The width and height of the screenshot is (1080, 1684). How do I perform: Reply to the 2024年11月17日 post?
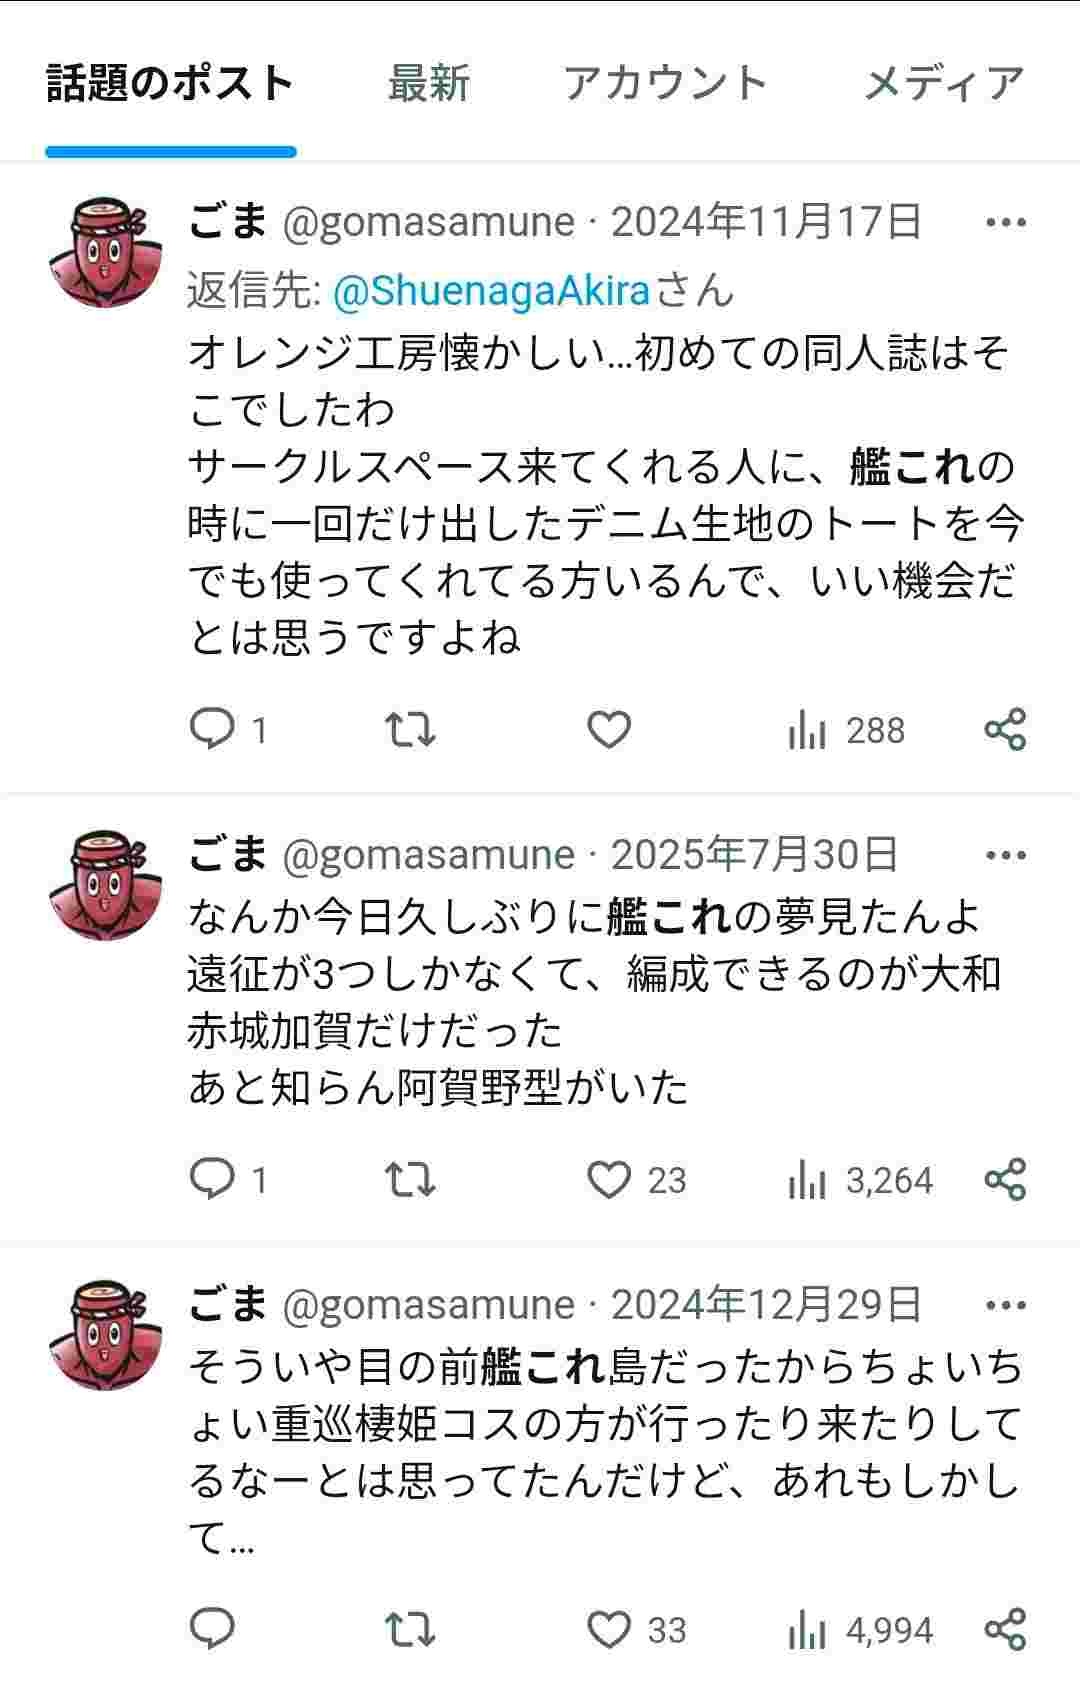click(x=212, y=729)
